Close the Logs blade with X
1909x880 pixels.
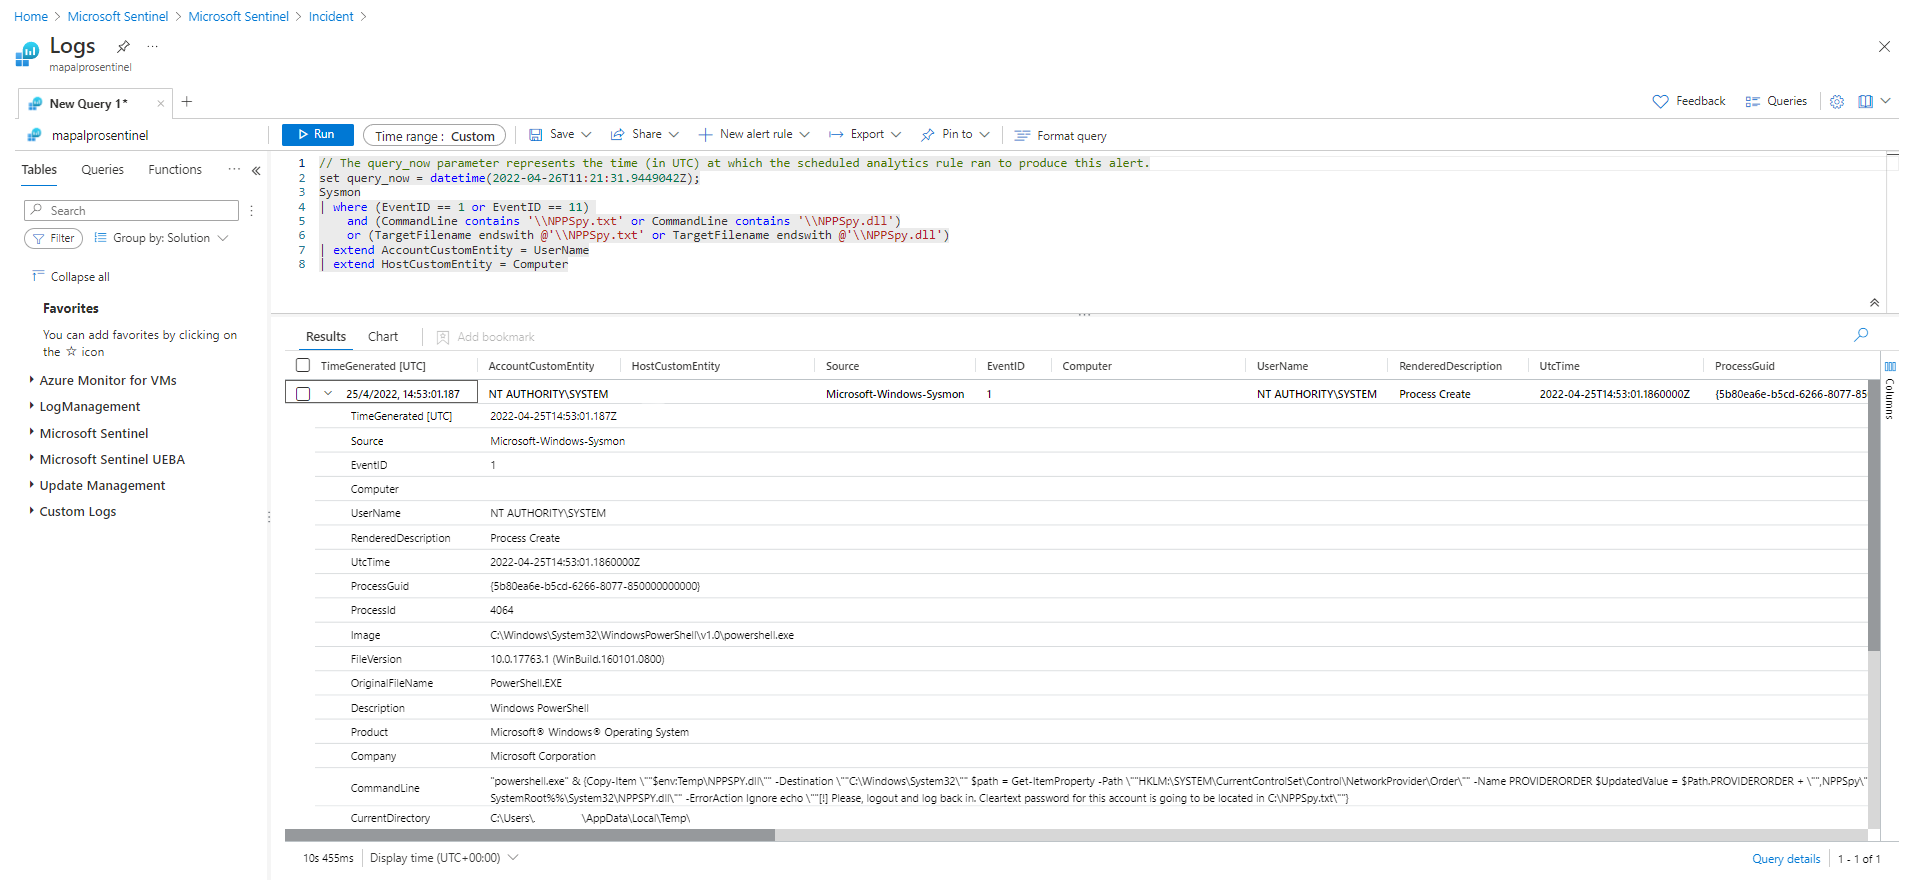(x=1884, y=47)
